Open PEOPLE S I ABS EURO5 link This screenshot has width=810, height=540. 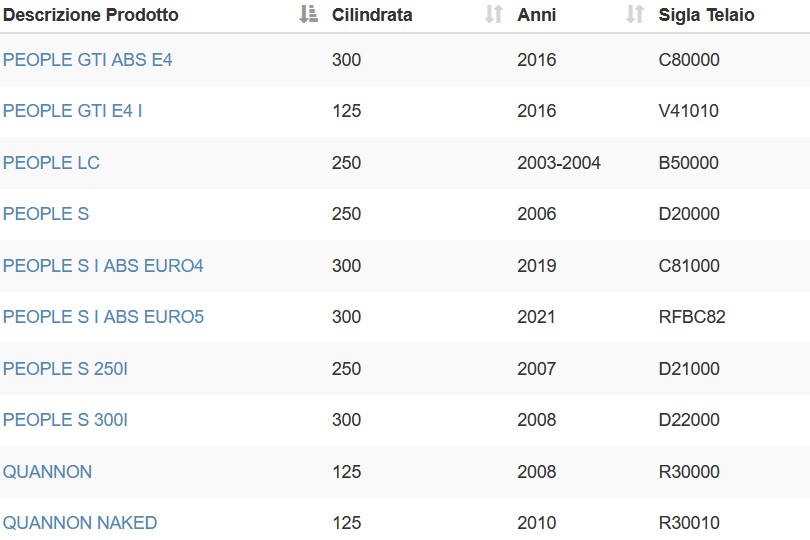(x=103, y=317)
